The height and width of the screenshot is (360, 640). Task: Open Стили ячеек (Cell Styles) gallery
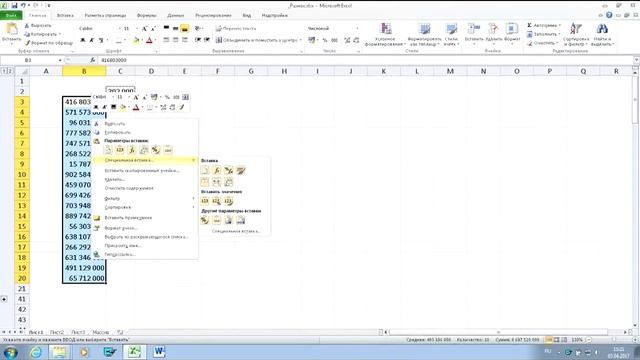coord(451,34)
